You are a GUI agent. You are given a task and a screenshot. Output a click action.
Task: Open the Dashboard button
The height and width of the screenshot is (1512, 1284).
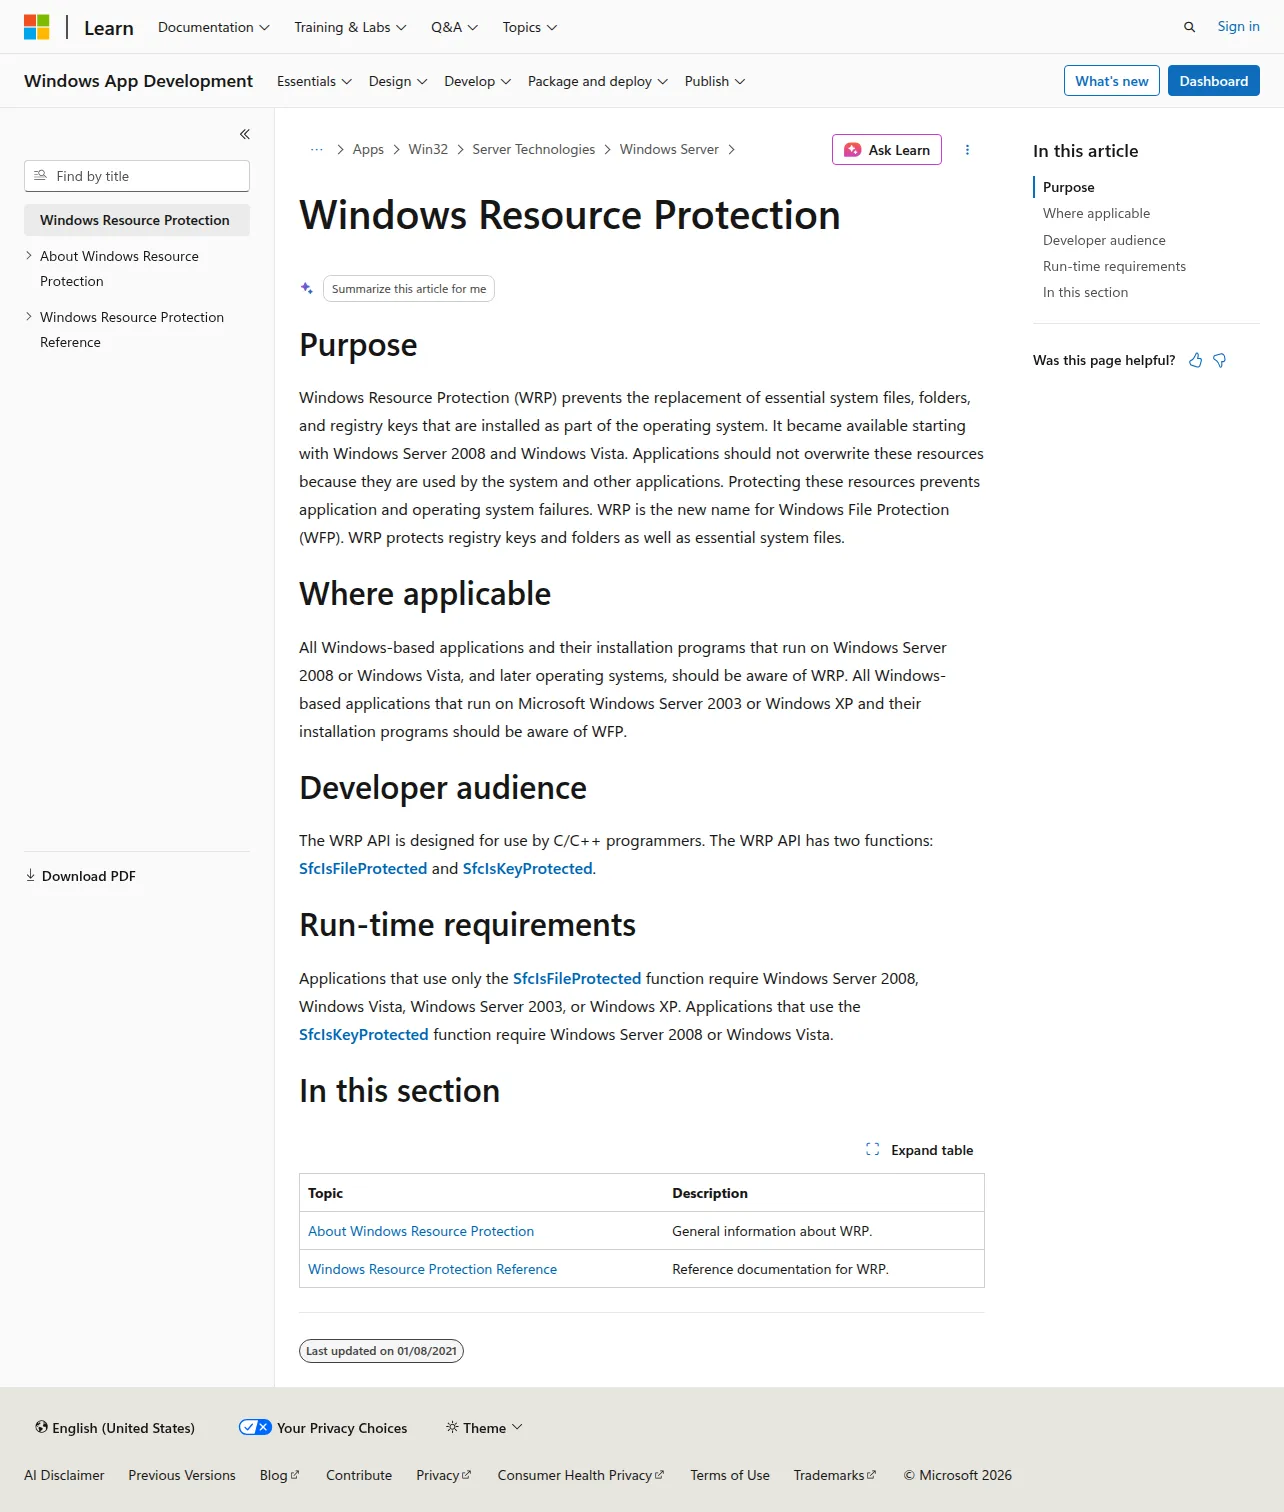click(1214, 81)
